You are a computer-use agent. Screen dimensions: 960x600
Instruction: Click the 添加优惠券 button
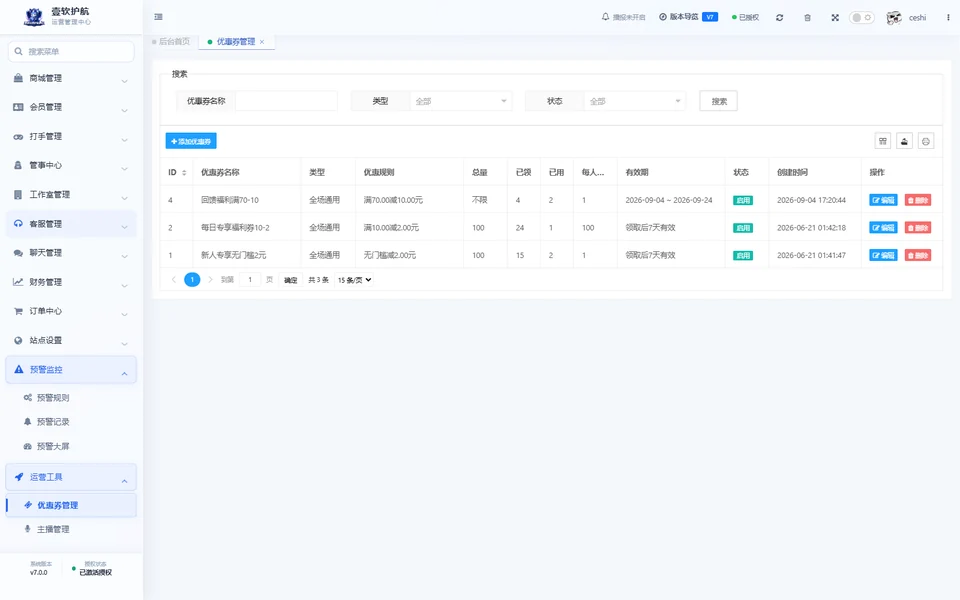pyautogui.click(x=191, y=141)
